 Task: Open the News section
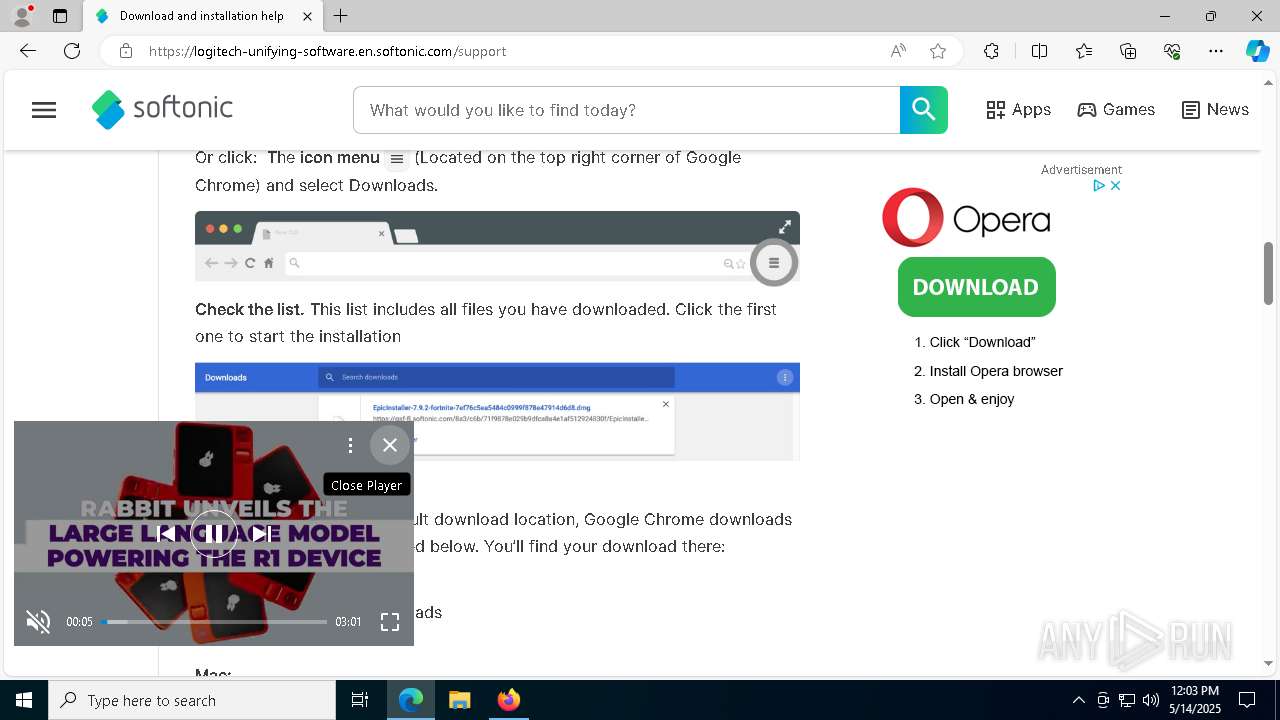tap(1215, 110)
